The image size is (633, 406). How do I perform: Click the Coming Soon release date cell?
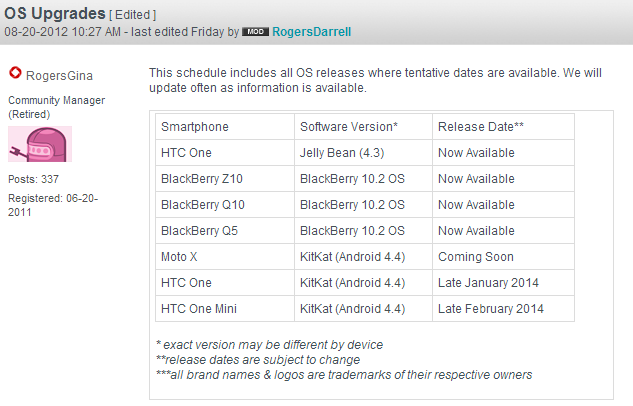(476, 257)
